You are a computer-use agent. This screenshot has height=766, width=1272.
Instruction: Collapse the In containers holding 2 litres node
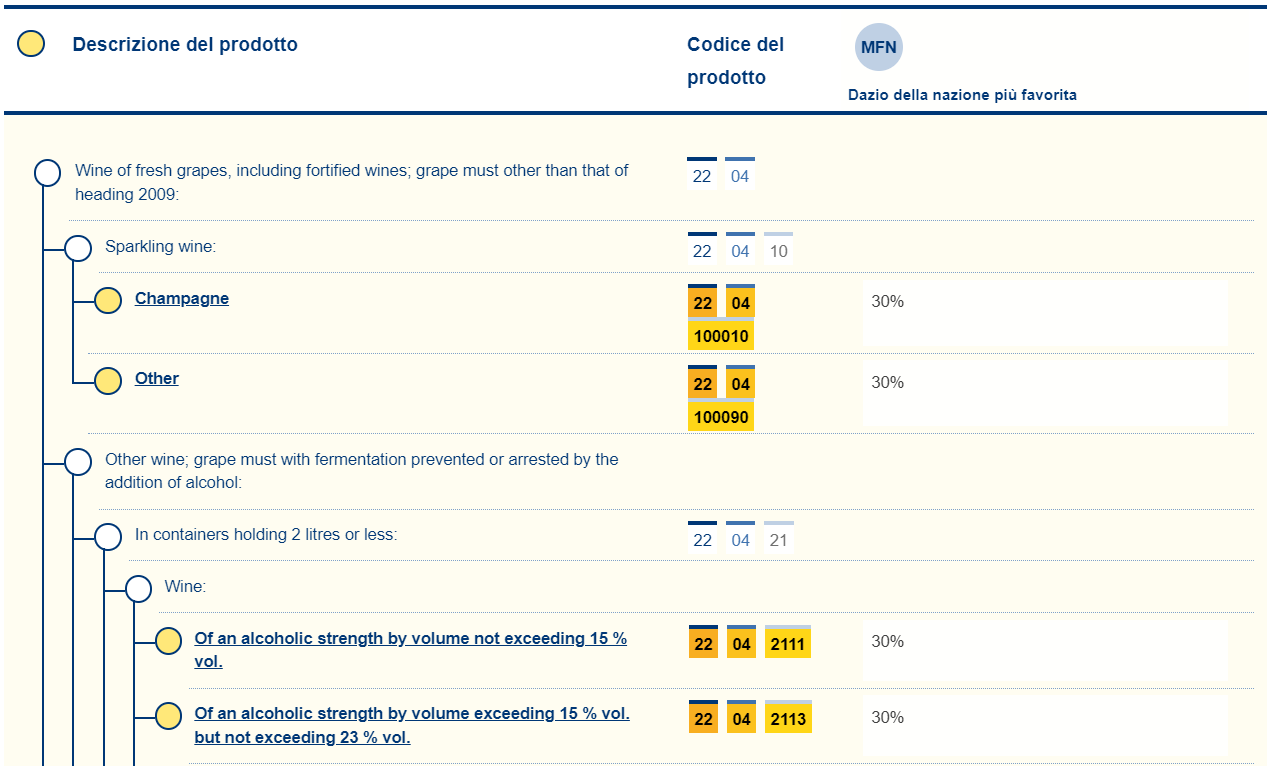point(108,536)
